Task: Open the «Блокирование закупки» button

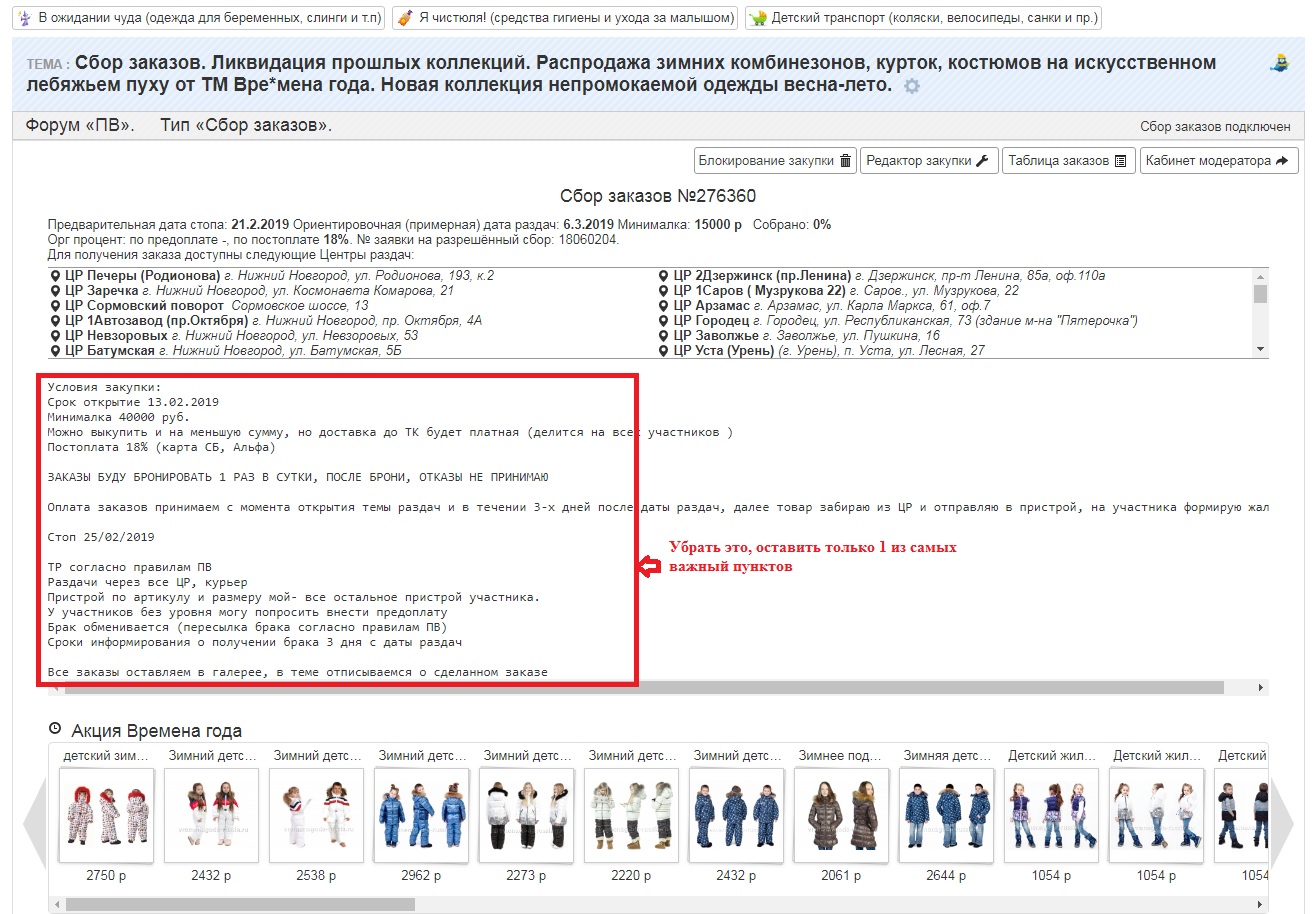Action: (775, 161)
